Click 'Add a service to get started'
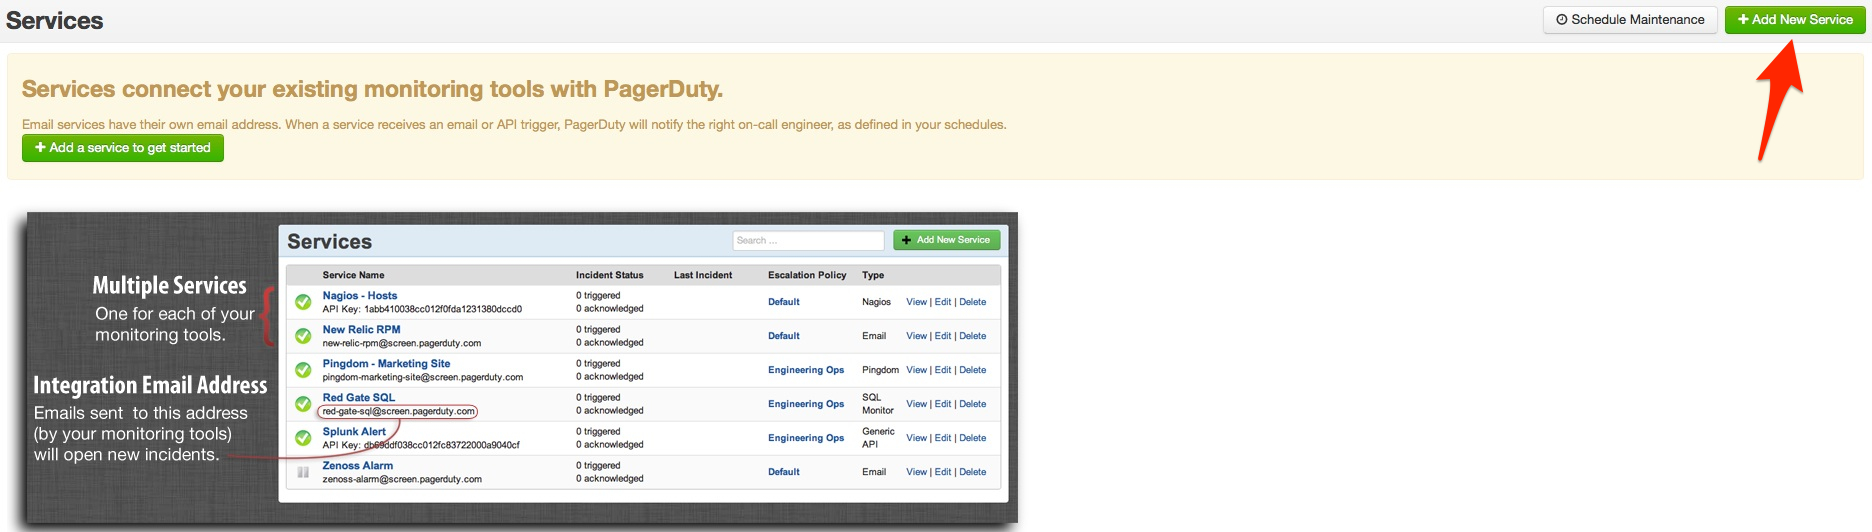Screen dimensions: 1872x532 point(123,148)
